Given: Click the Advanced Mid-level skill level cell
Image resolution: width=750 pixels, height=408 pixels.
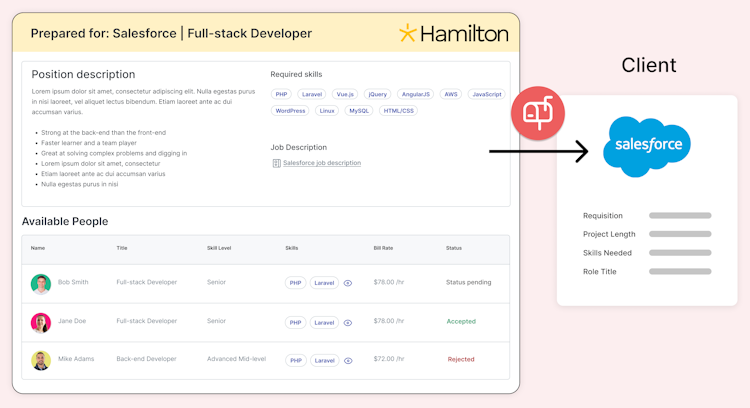Looking at the screenshot, I should (x=236, y=359).
